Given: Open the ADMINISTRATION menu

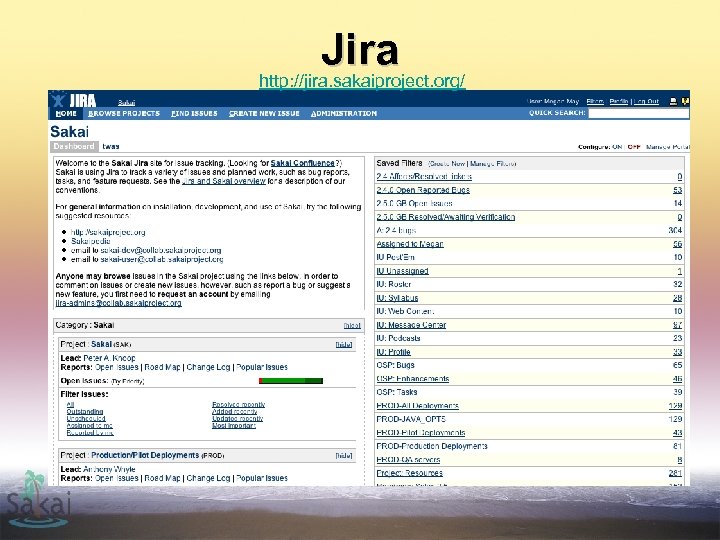Looking at the screenshot, I should click(x=344, y=113).
